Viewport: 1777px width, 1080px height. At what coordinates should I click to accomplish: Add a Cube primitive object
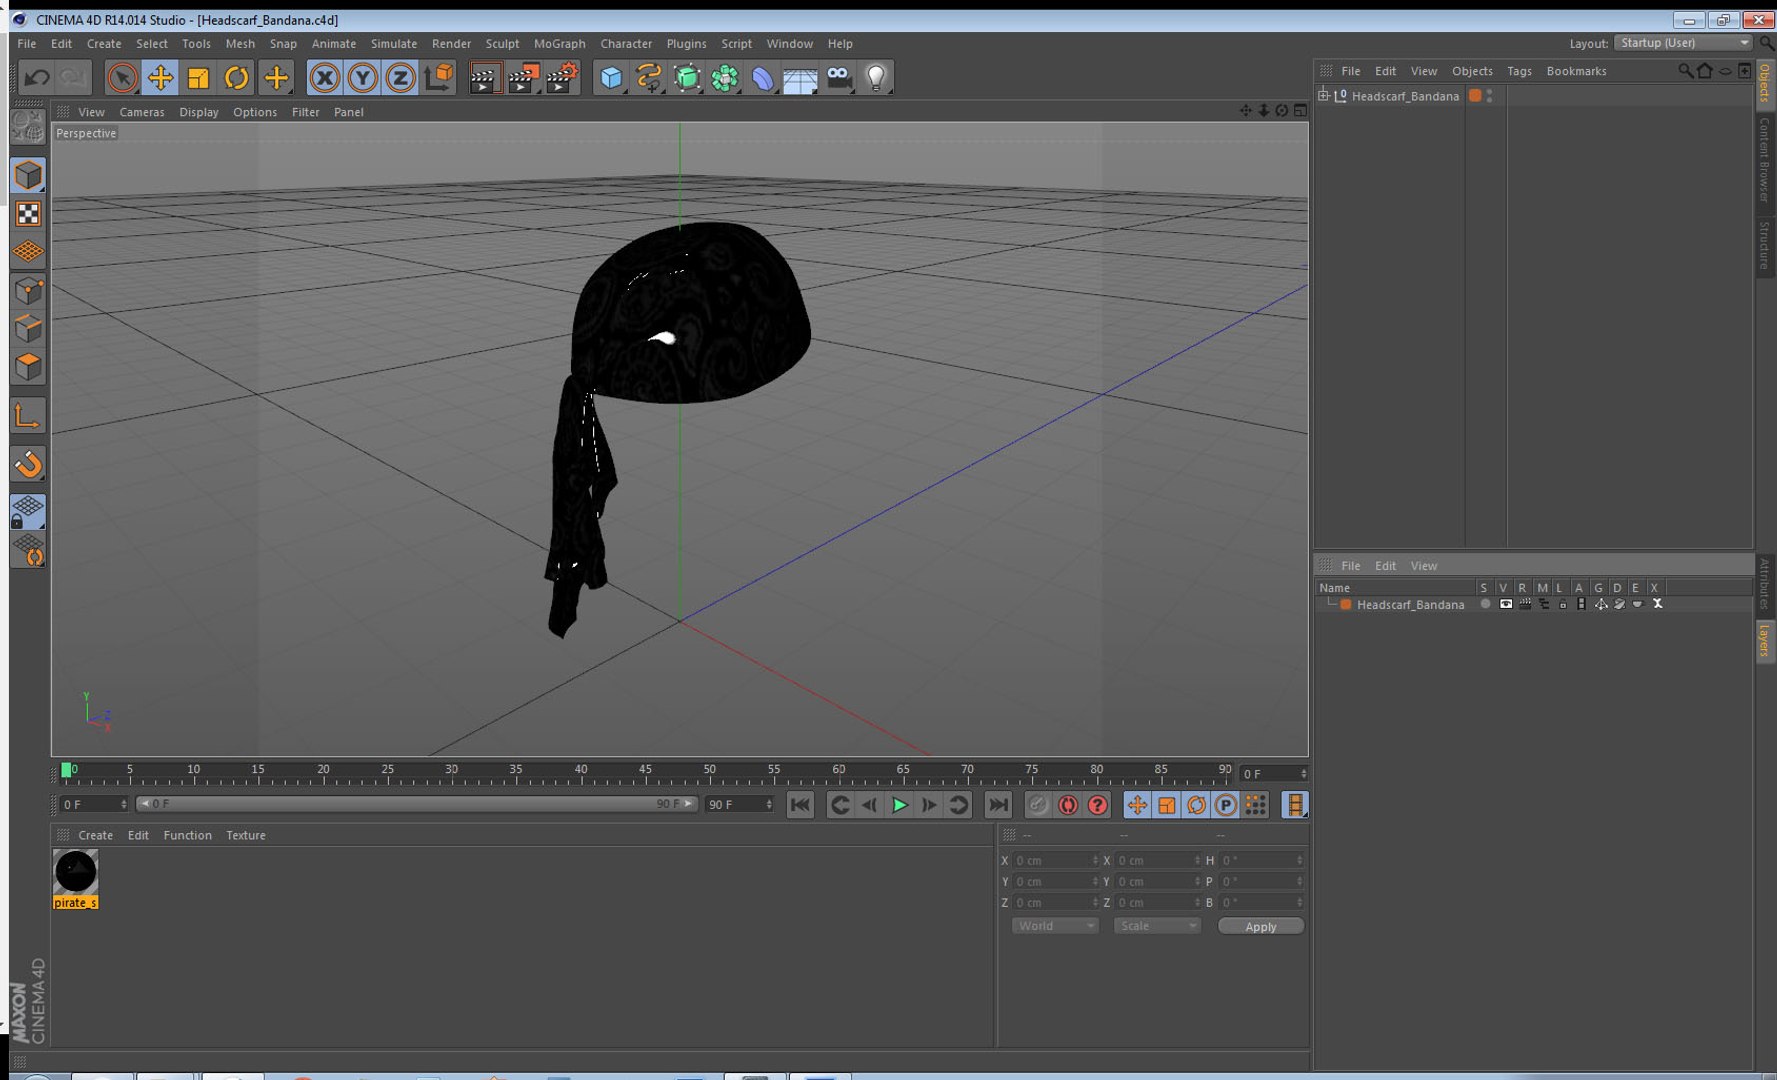click(611, 77)
